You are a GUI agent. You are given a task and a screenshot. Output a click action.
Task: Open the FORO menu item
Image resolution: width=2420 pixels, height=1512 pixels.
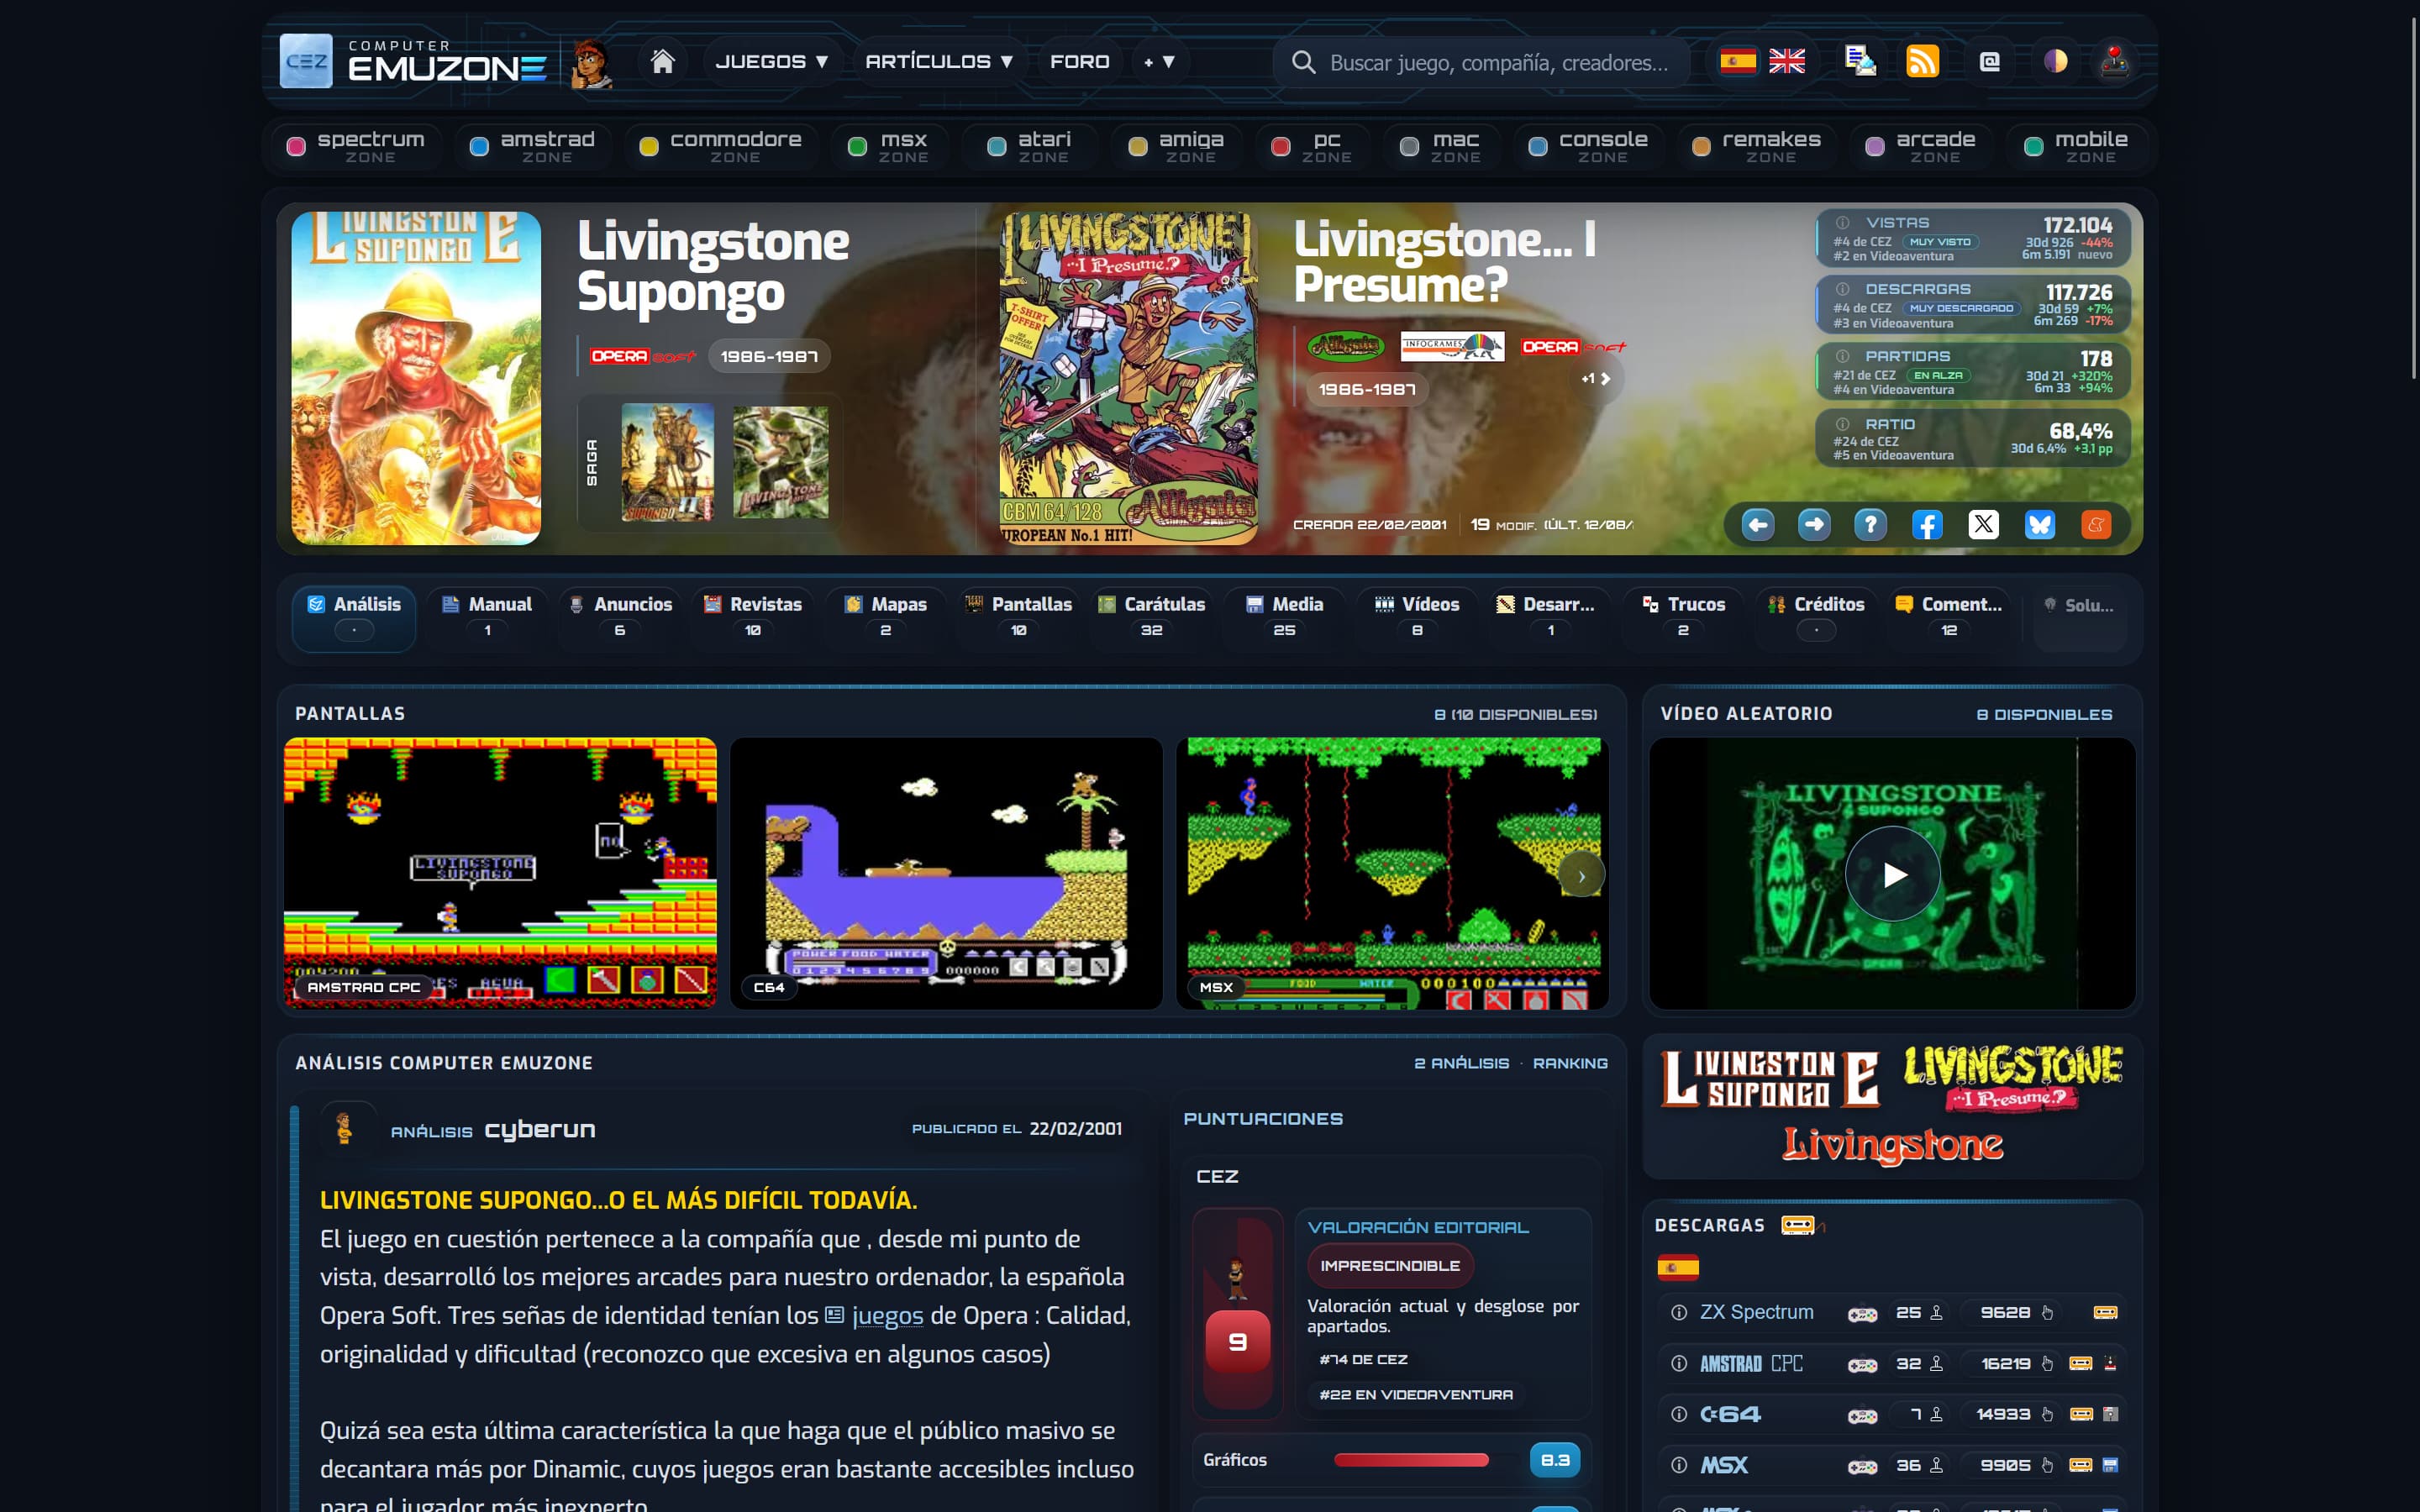click(x=1080, y=62)
